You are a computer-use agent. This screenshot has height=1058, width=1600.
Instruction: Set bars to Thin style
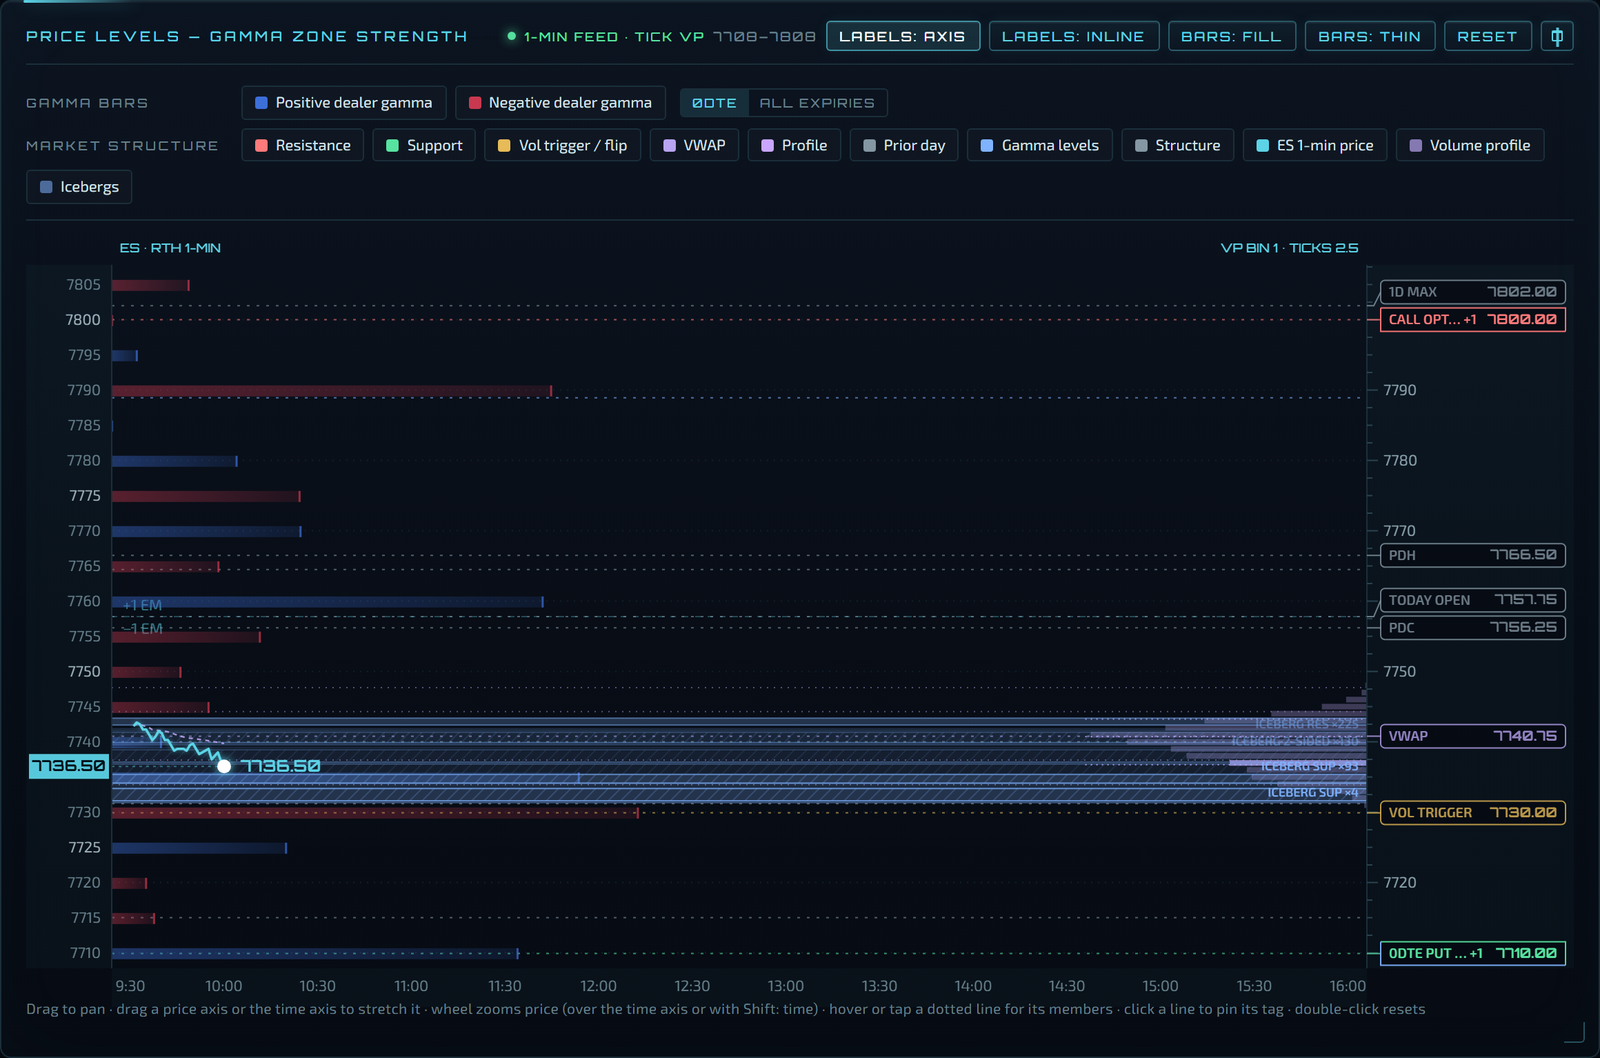pyautogui.click(x=1369, y=36)
